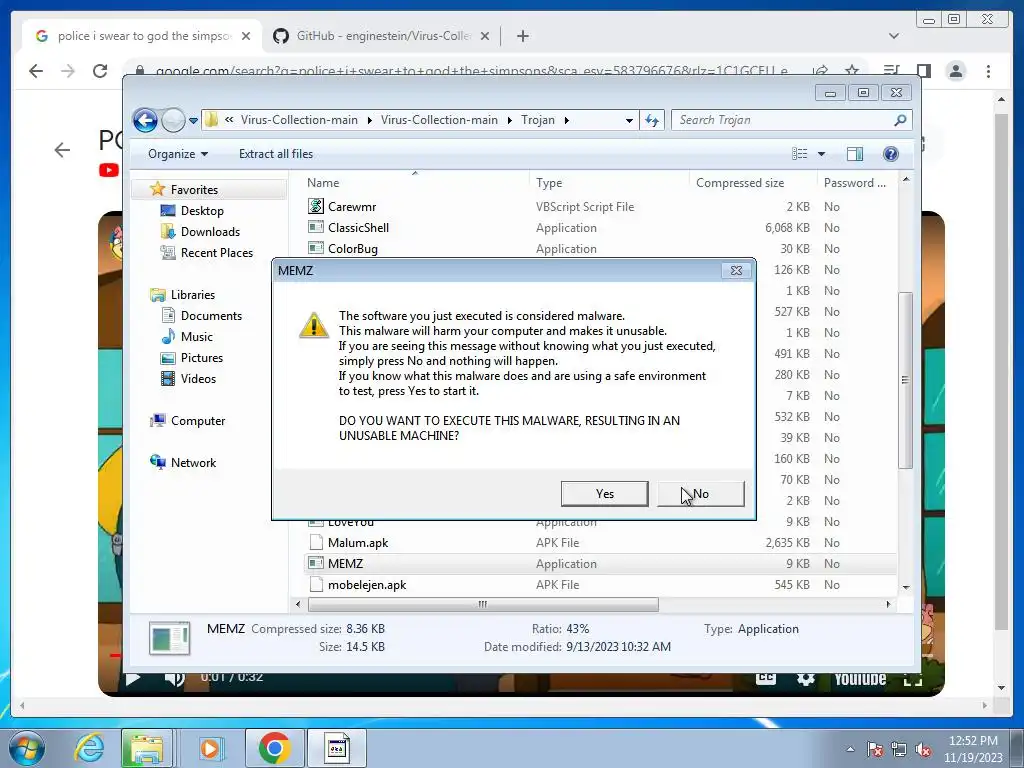Play the YouTube video

[x=133, y=679]
